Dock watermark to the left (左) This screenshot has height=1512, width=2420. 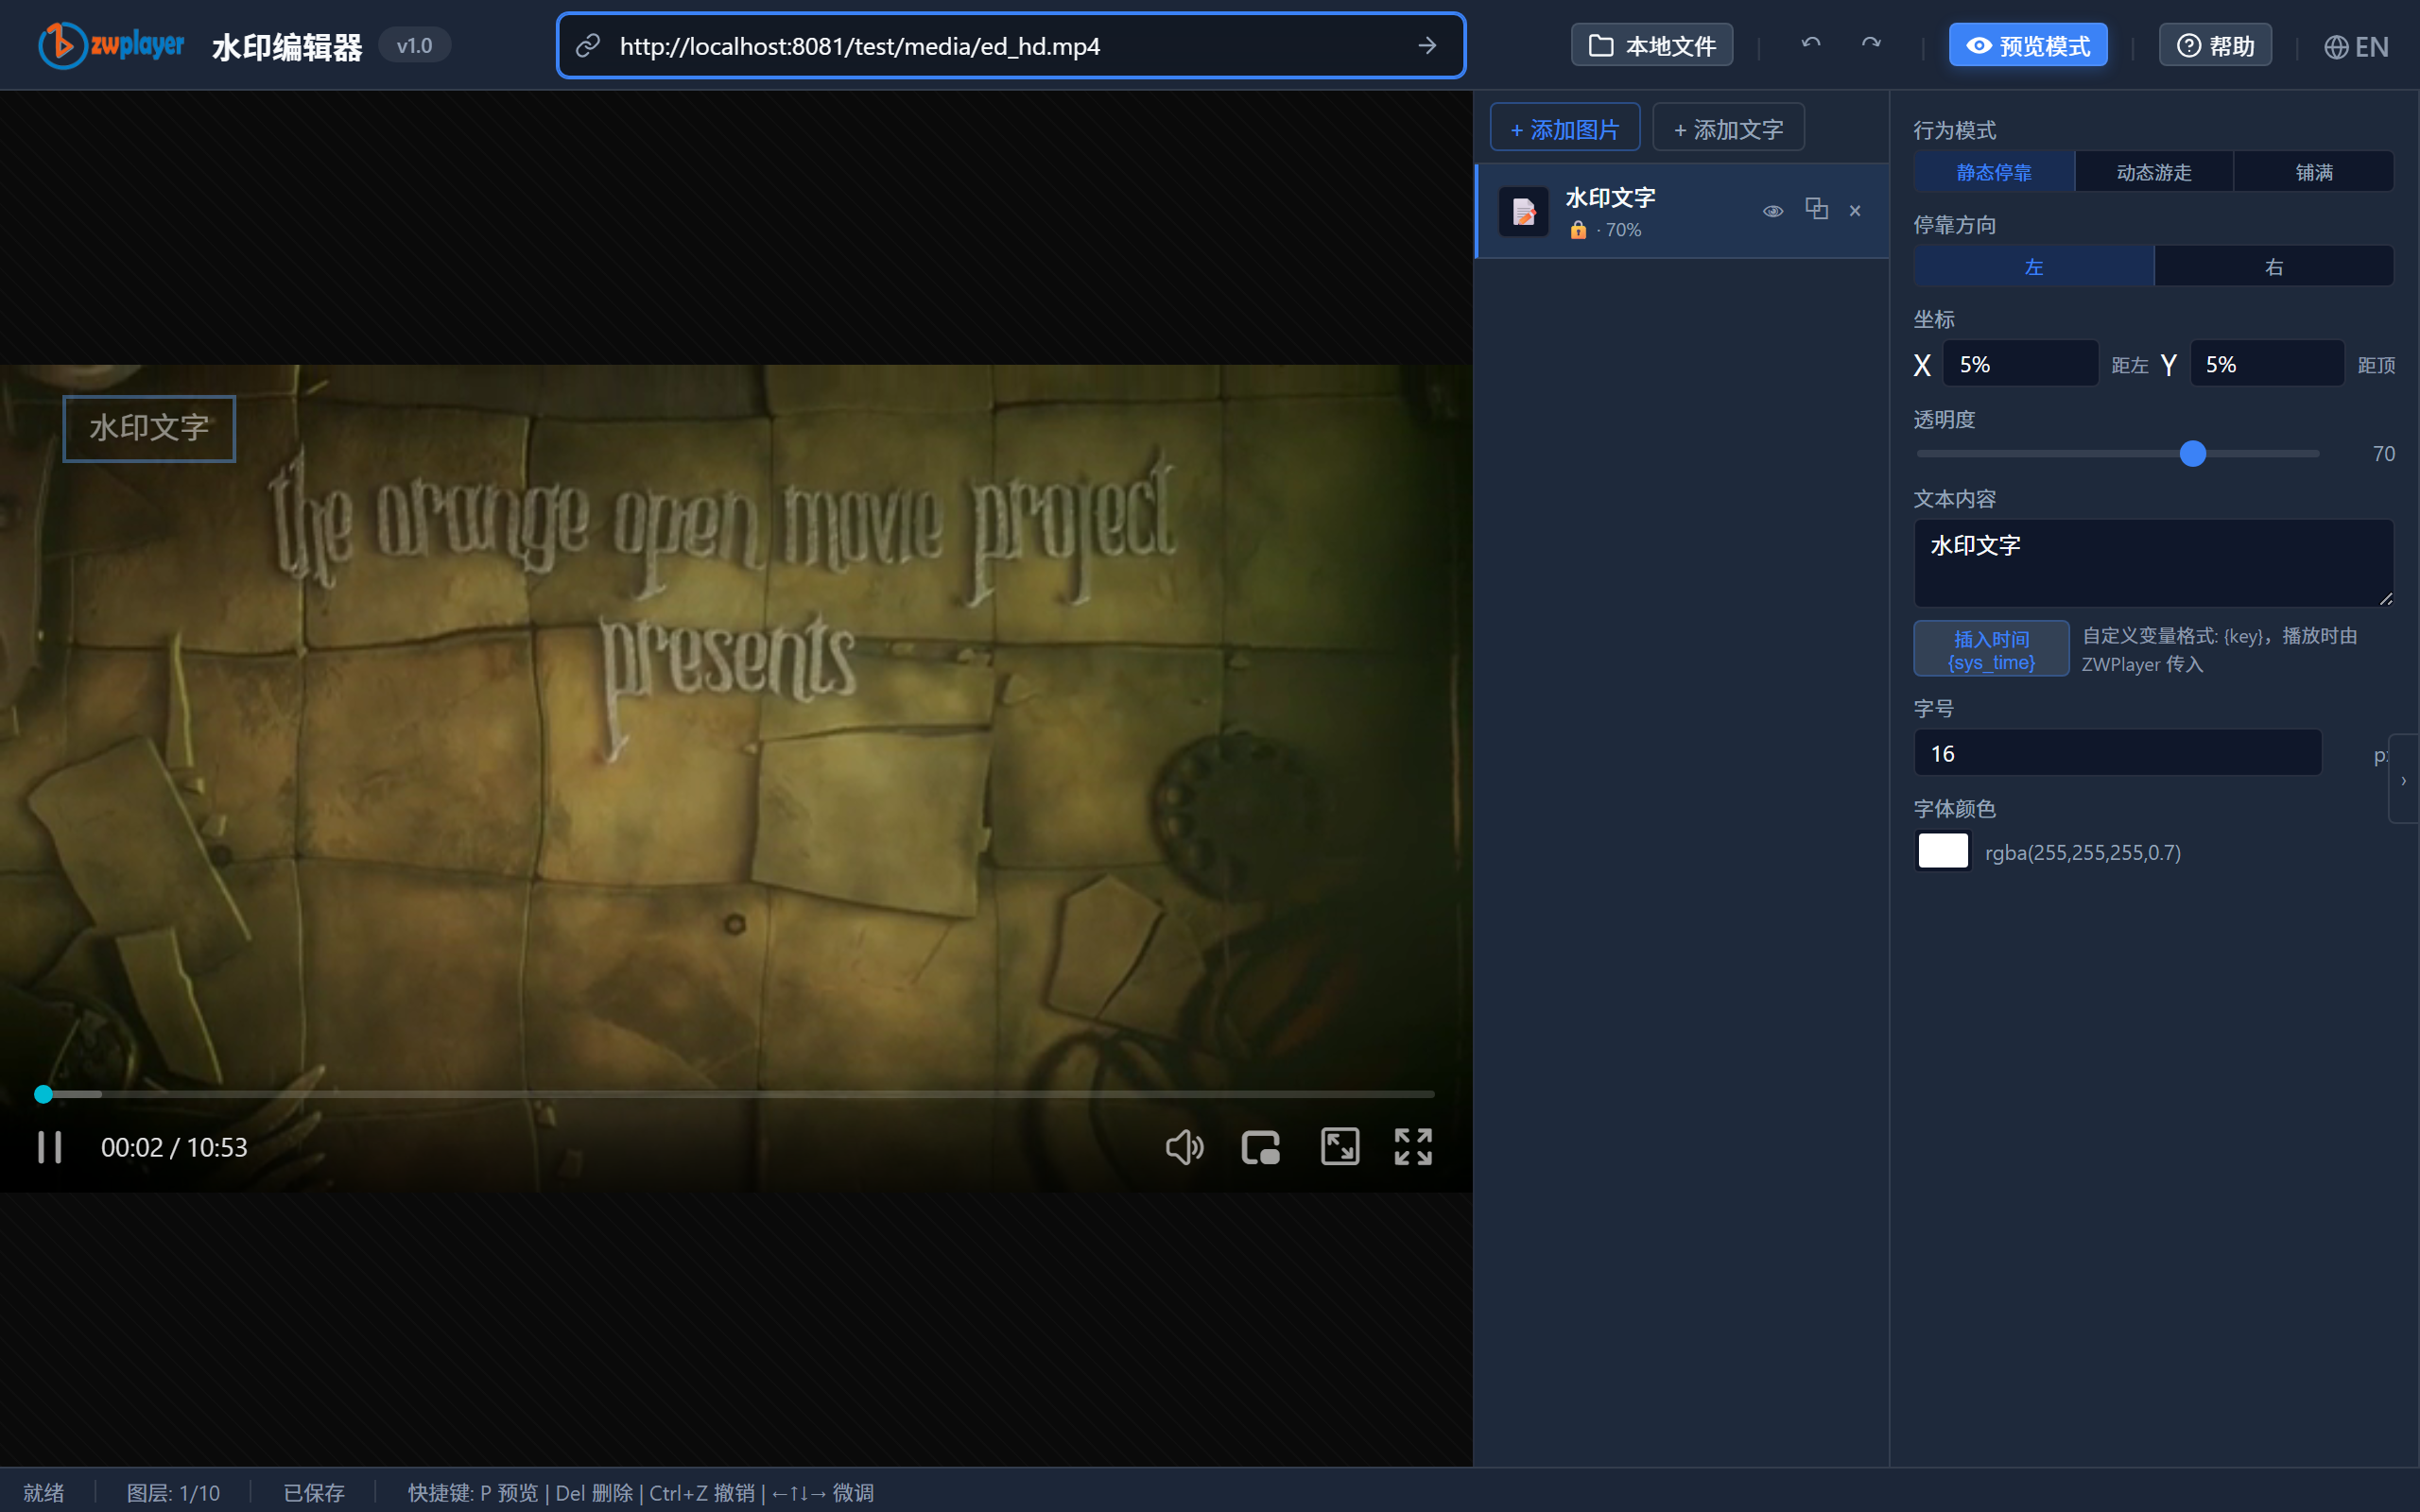(x=2033, y=266)
